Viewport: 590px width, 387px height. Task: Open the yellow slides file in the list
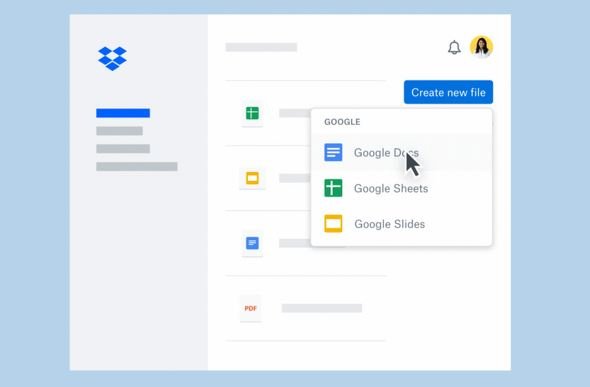252,178
